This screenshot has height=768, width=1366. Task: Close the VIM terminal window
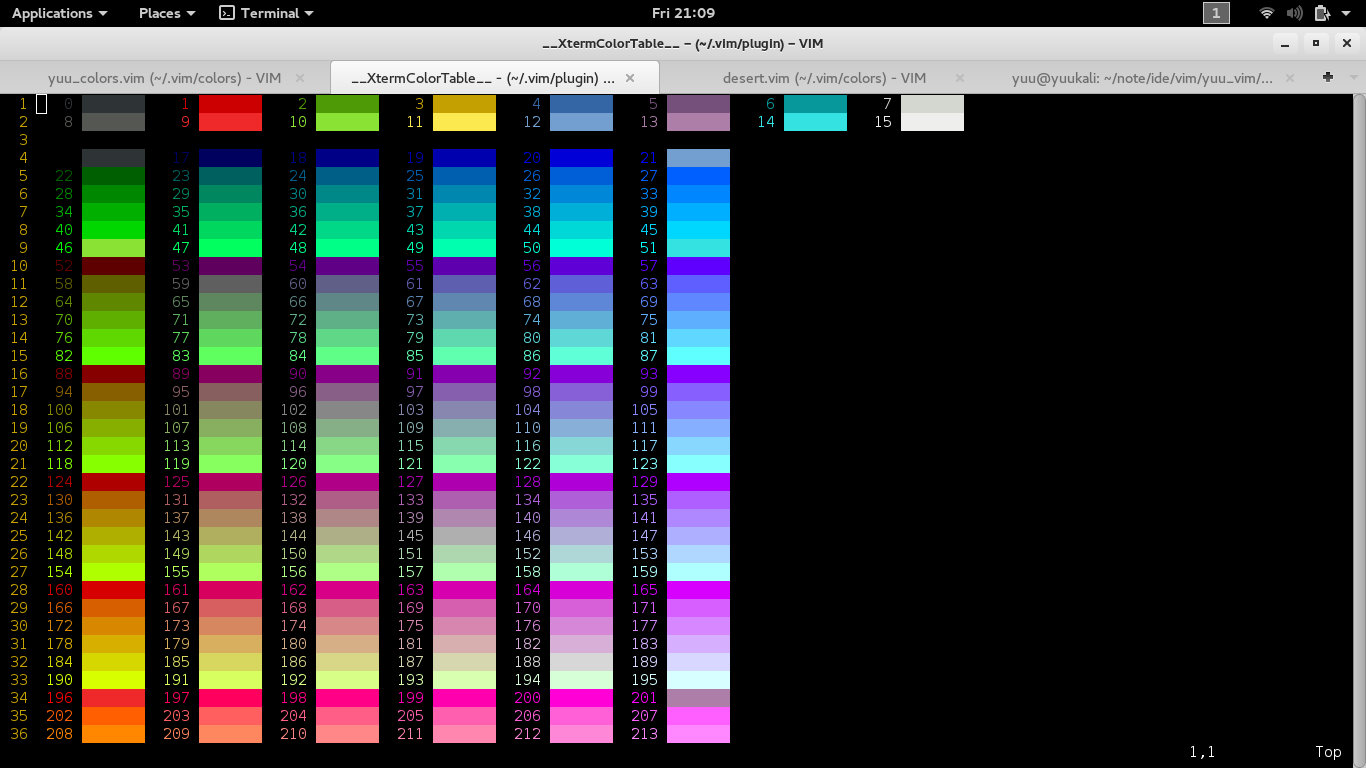point(1347,43)
